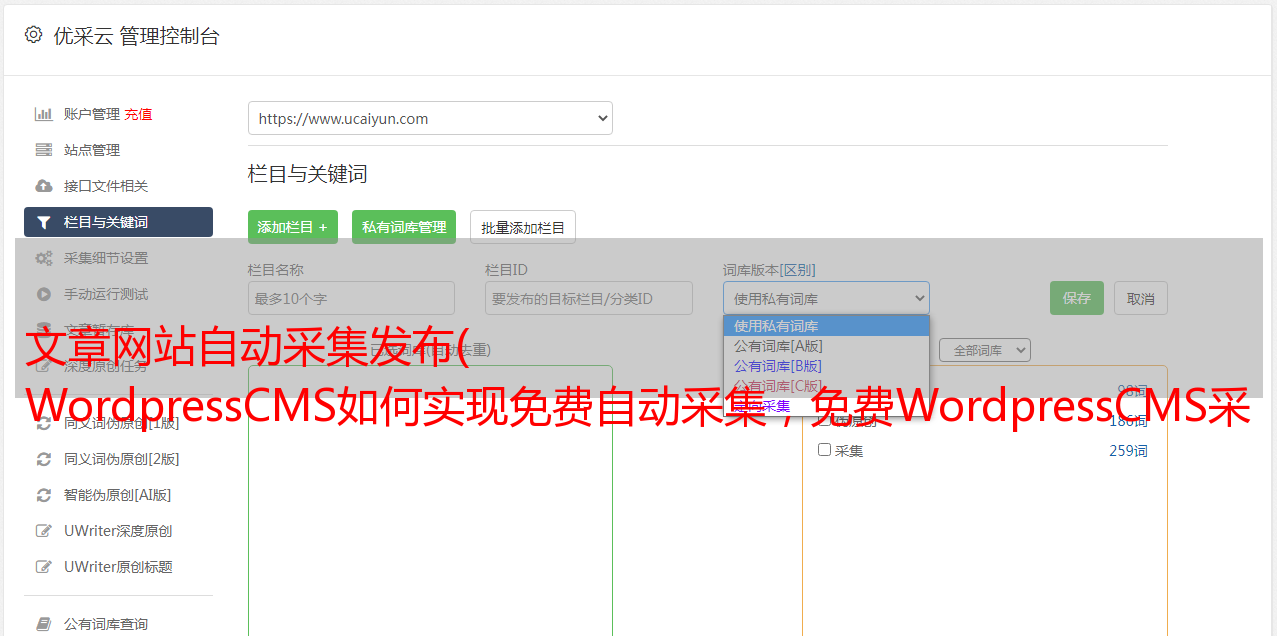Screen dimensions: 1277x636
Task: Focus the 栏目ID input field
Action: 589,298
